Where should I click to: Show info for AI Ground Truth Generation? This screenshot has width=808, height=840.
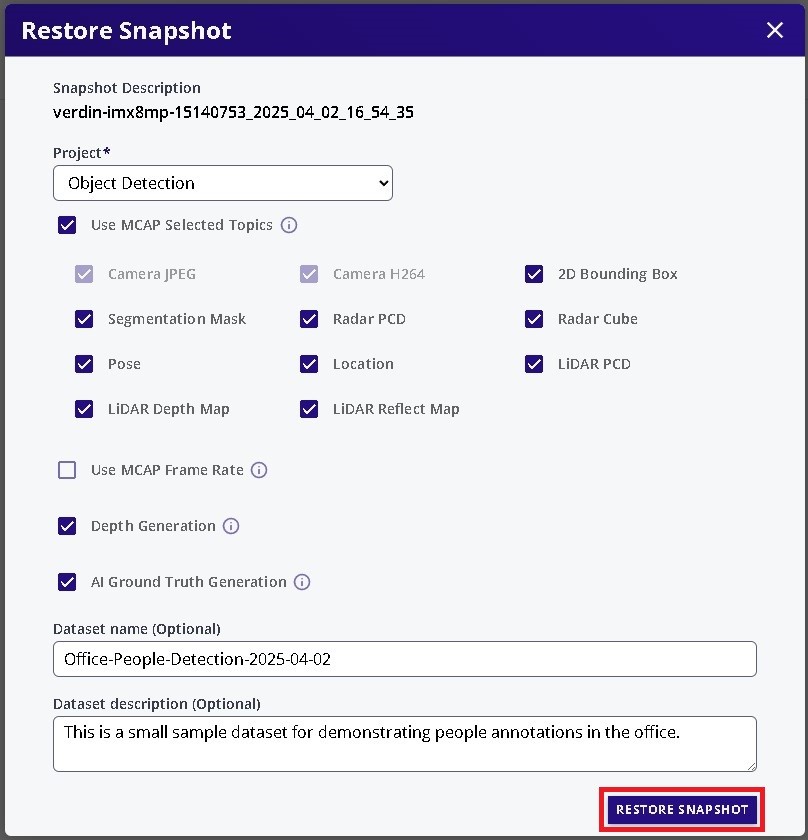click(x=302, y=582)
